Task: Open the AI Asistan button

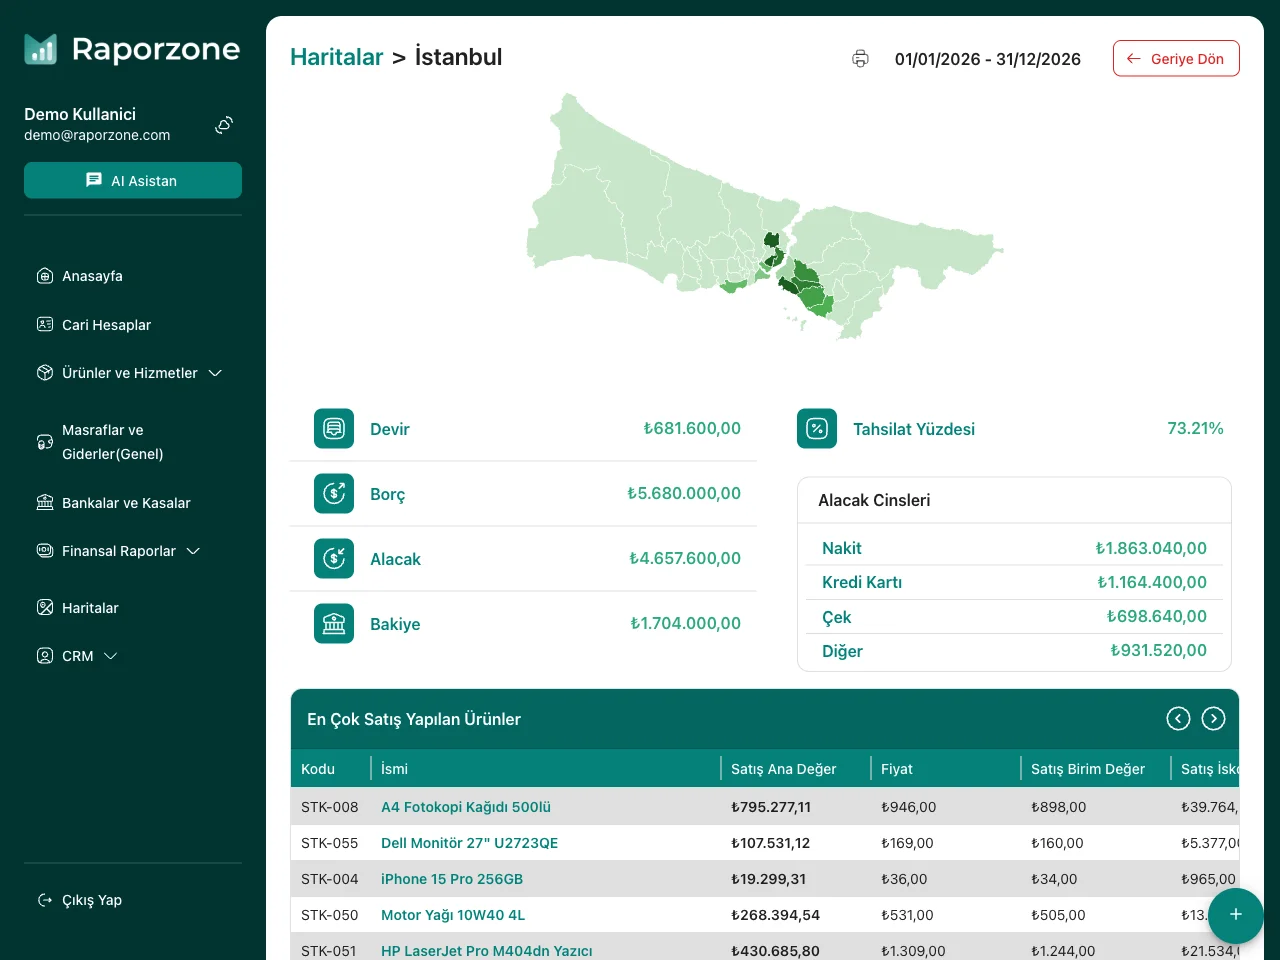Action: [133, 181]
